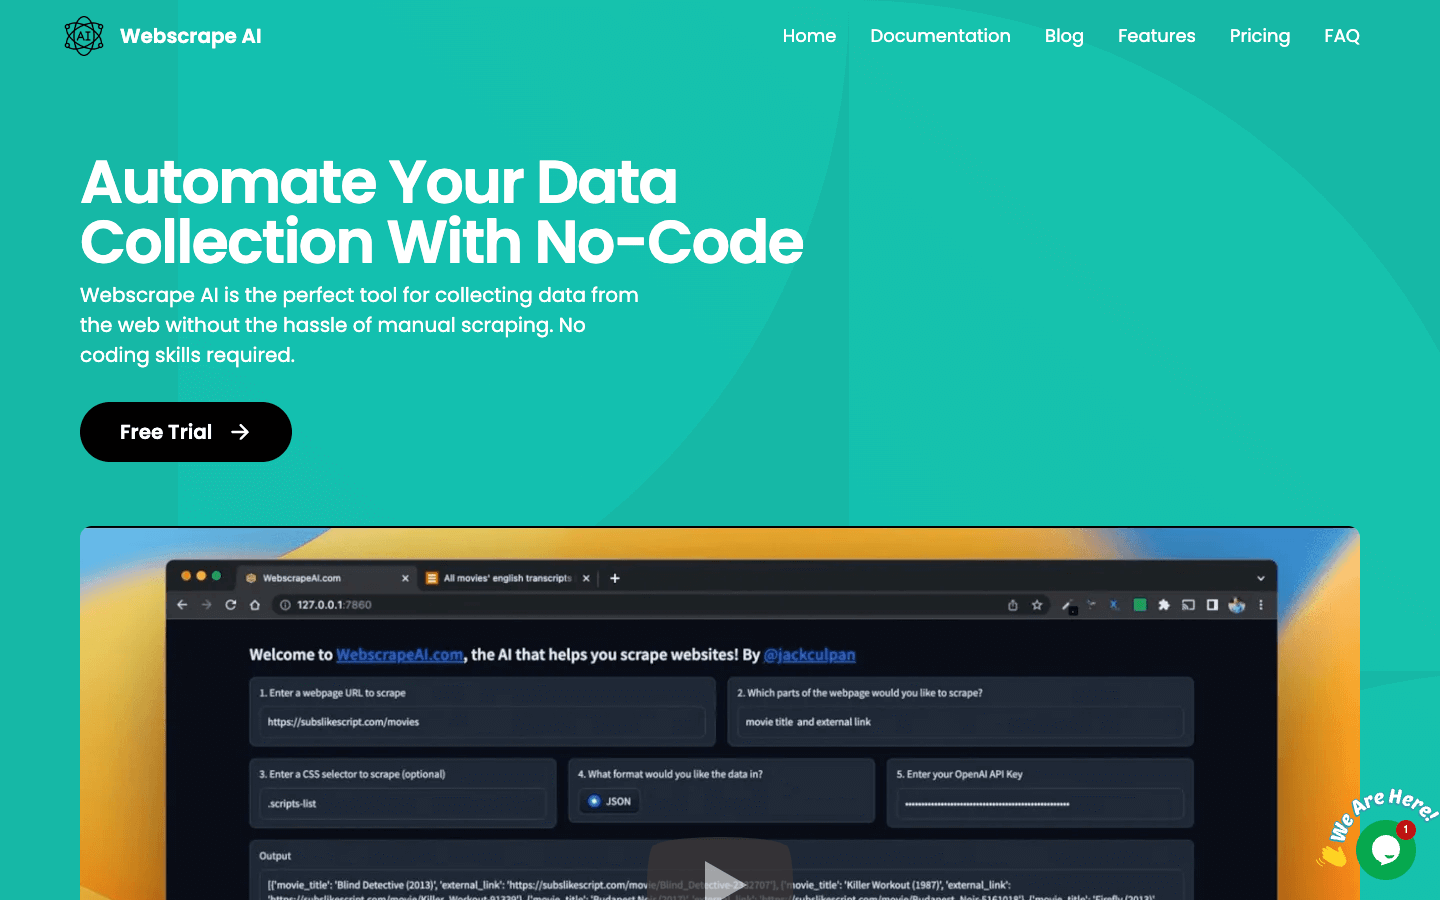The image size is (1440, 900).
Task: Jump to the Features section
Action: click(x=1156, y=36)
